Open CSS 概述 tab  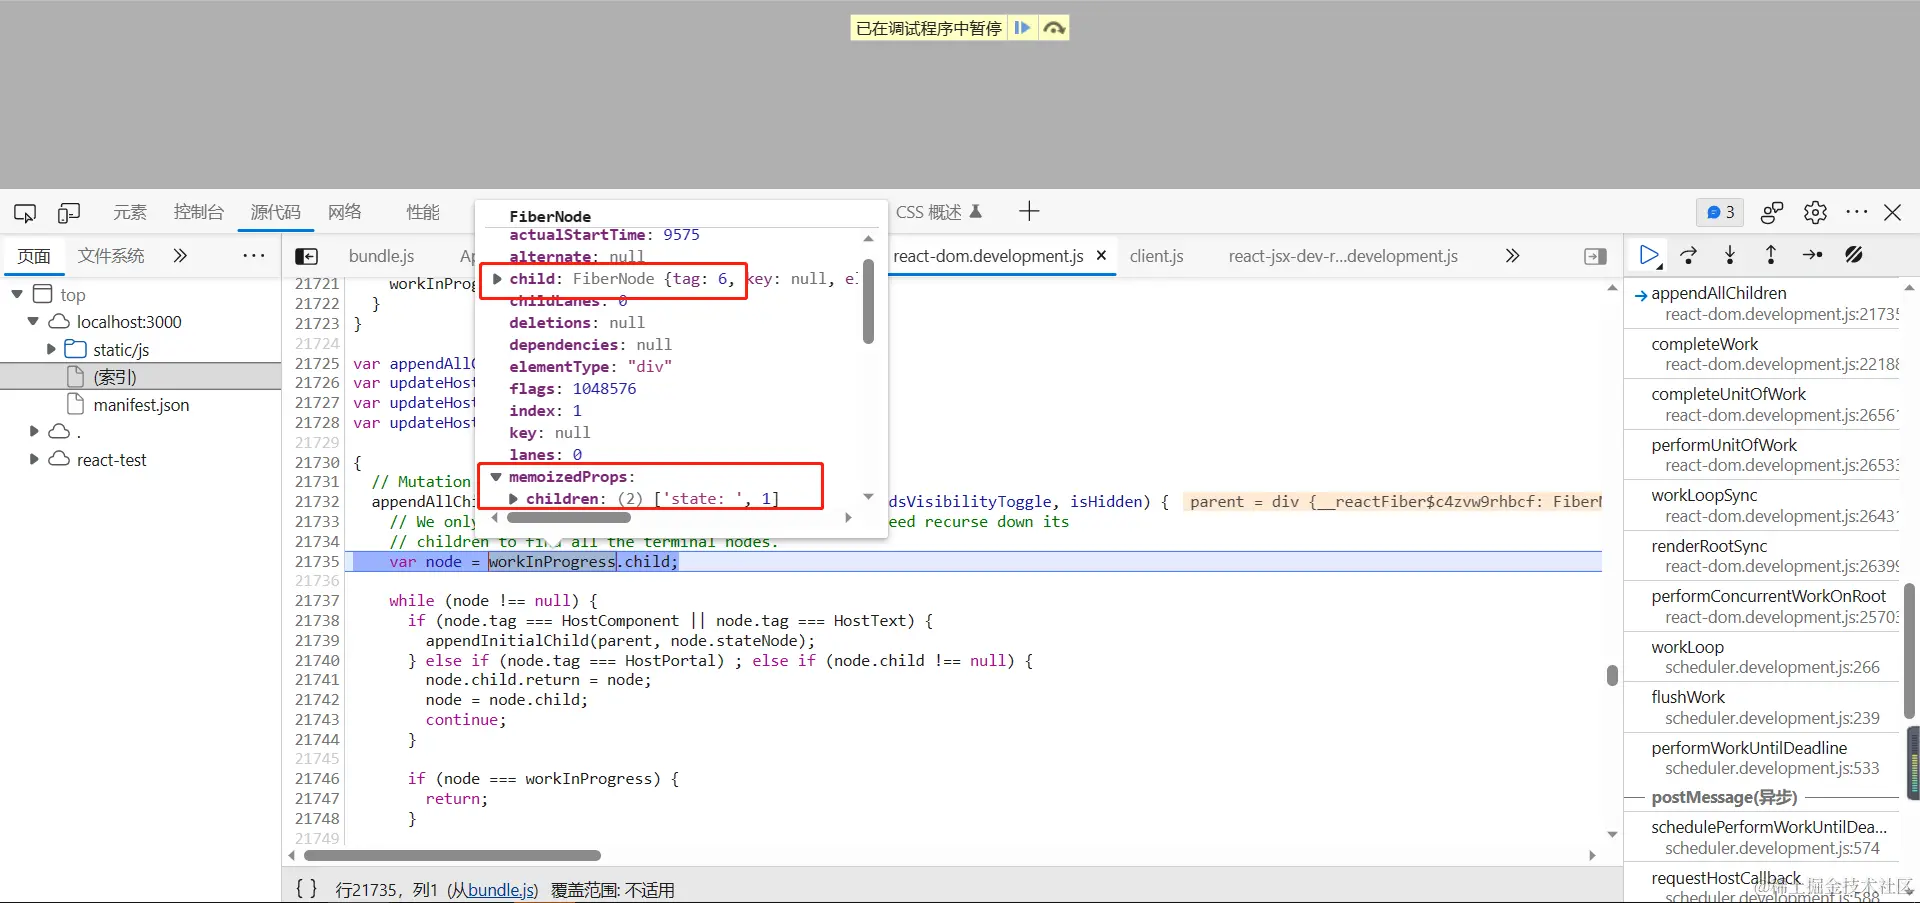pyautogui.click(x=938, y=212)
